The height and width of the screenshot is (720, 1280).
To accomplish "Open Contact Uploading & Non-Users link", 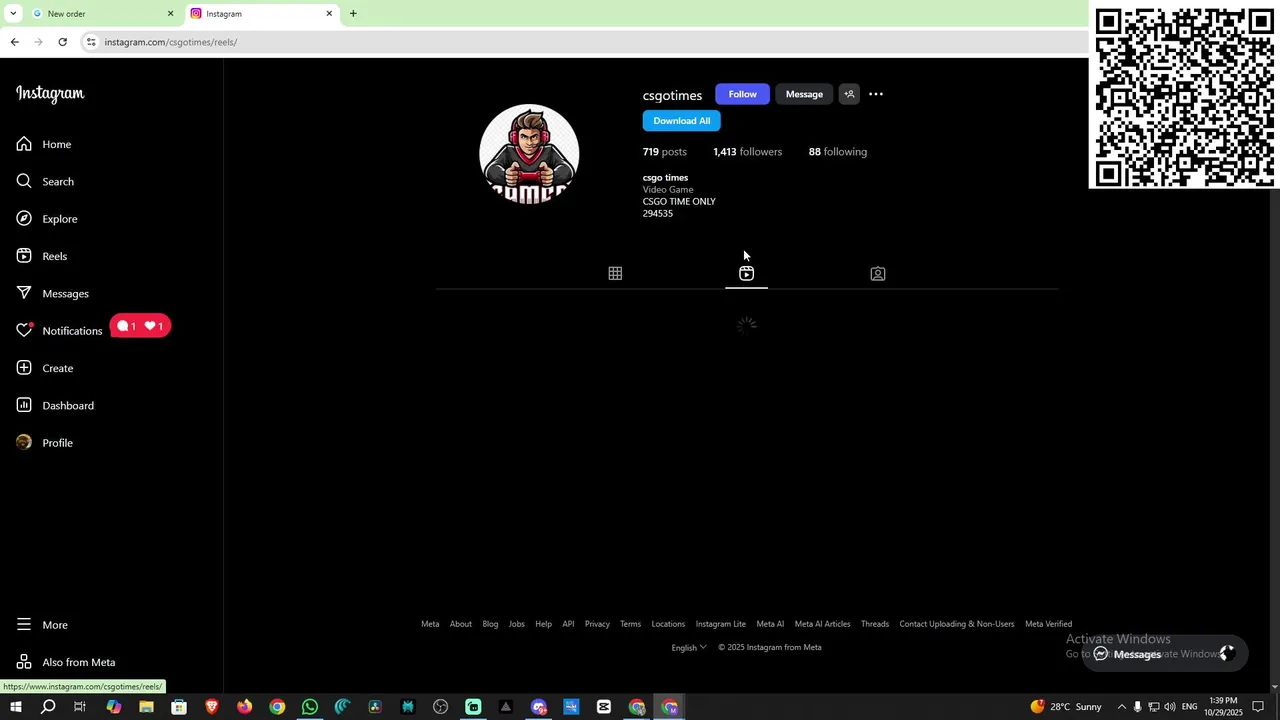I will pyautogui.click(x=957, y=624).
